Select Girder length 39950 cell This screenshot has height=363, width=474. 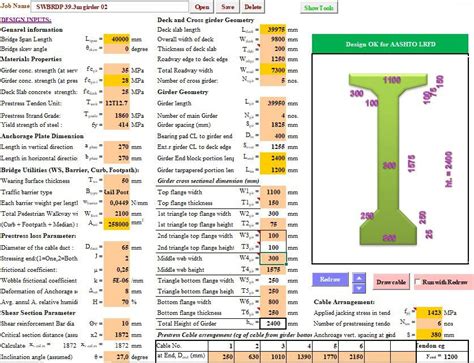tap(273, 103)
